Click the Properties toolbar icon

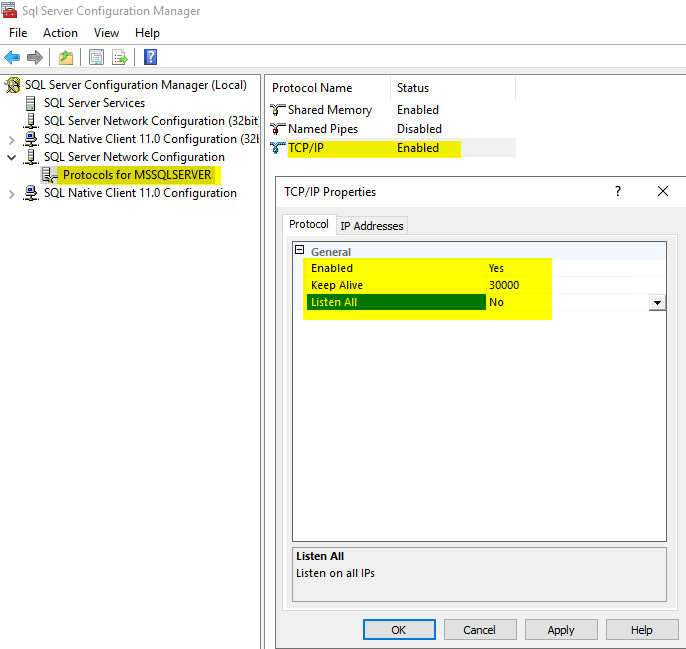pos(96,57)
